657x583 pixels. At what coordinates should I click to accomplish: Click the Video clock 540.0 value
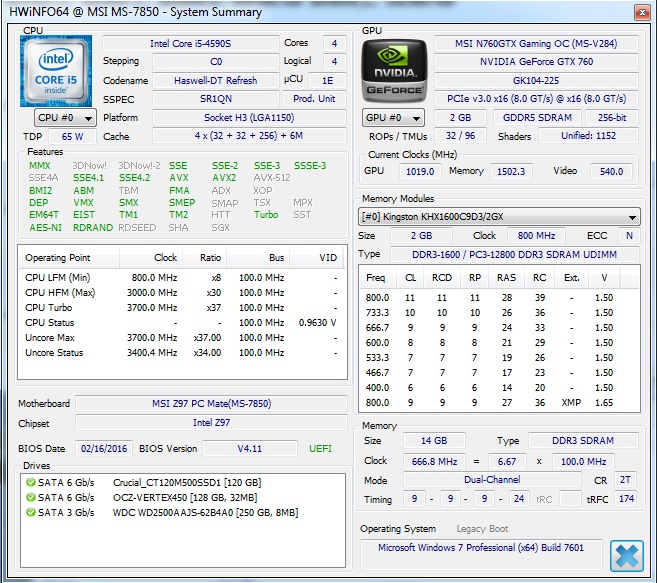point(611,171)
